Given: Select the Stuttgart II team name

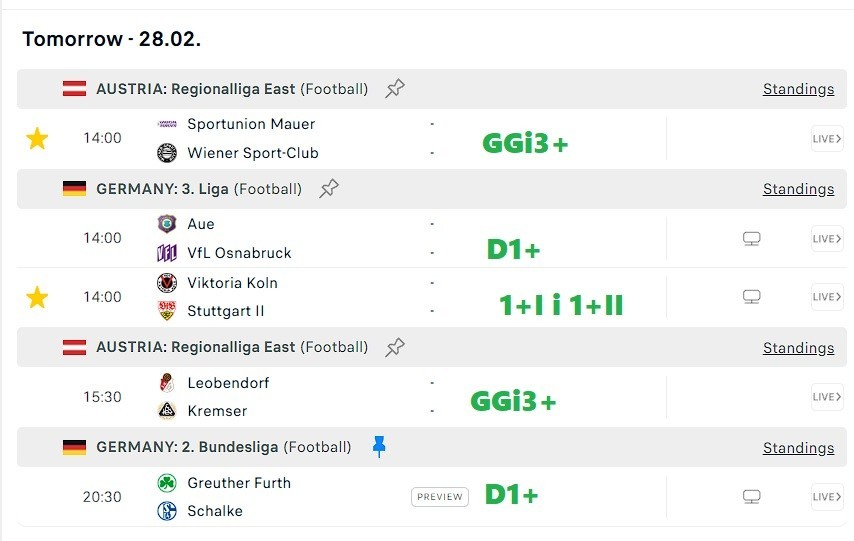Looking at the screenshot, I should pos(226,311).
